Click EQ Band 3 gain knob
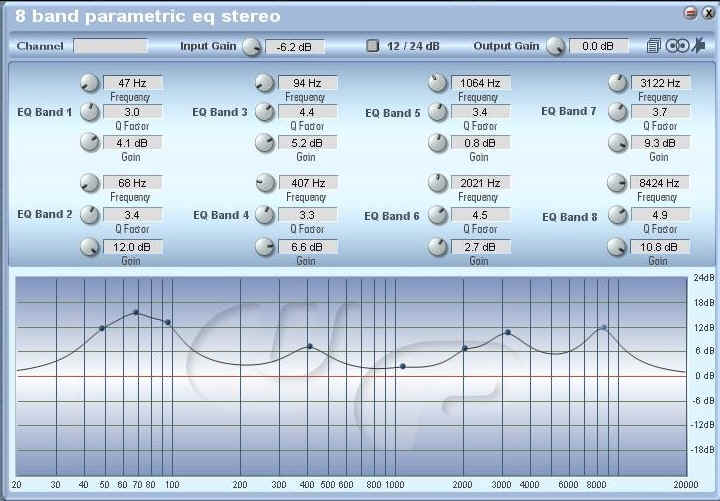Viewport: 720px width, 501px height. (264, 143)
